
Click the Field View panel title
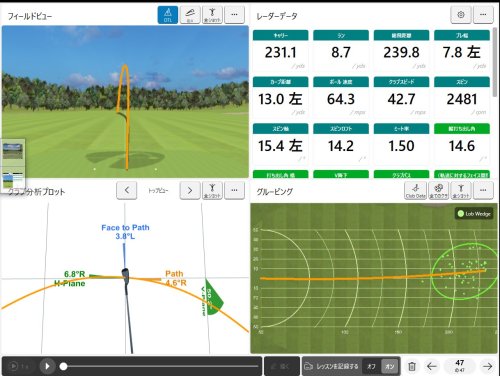point(30,16)
